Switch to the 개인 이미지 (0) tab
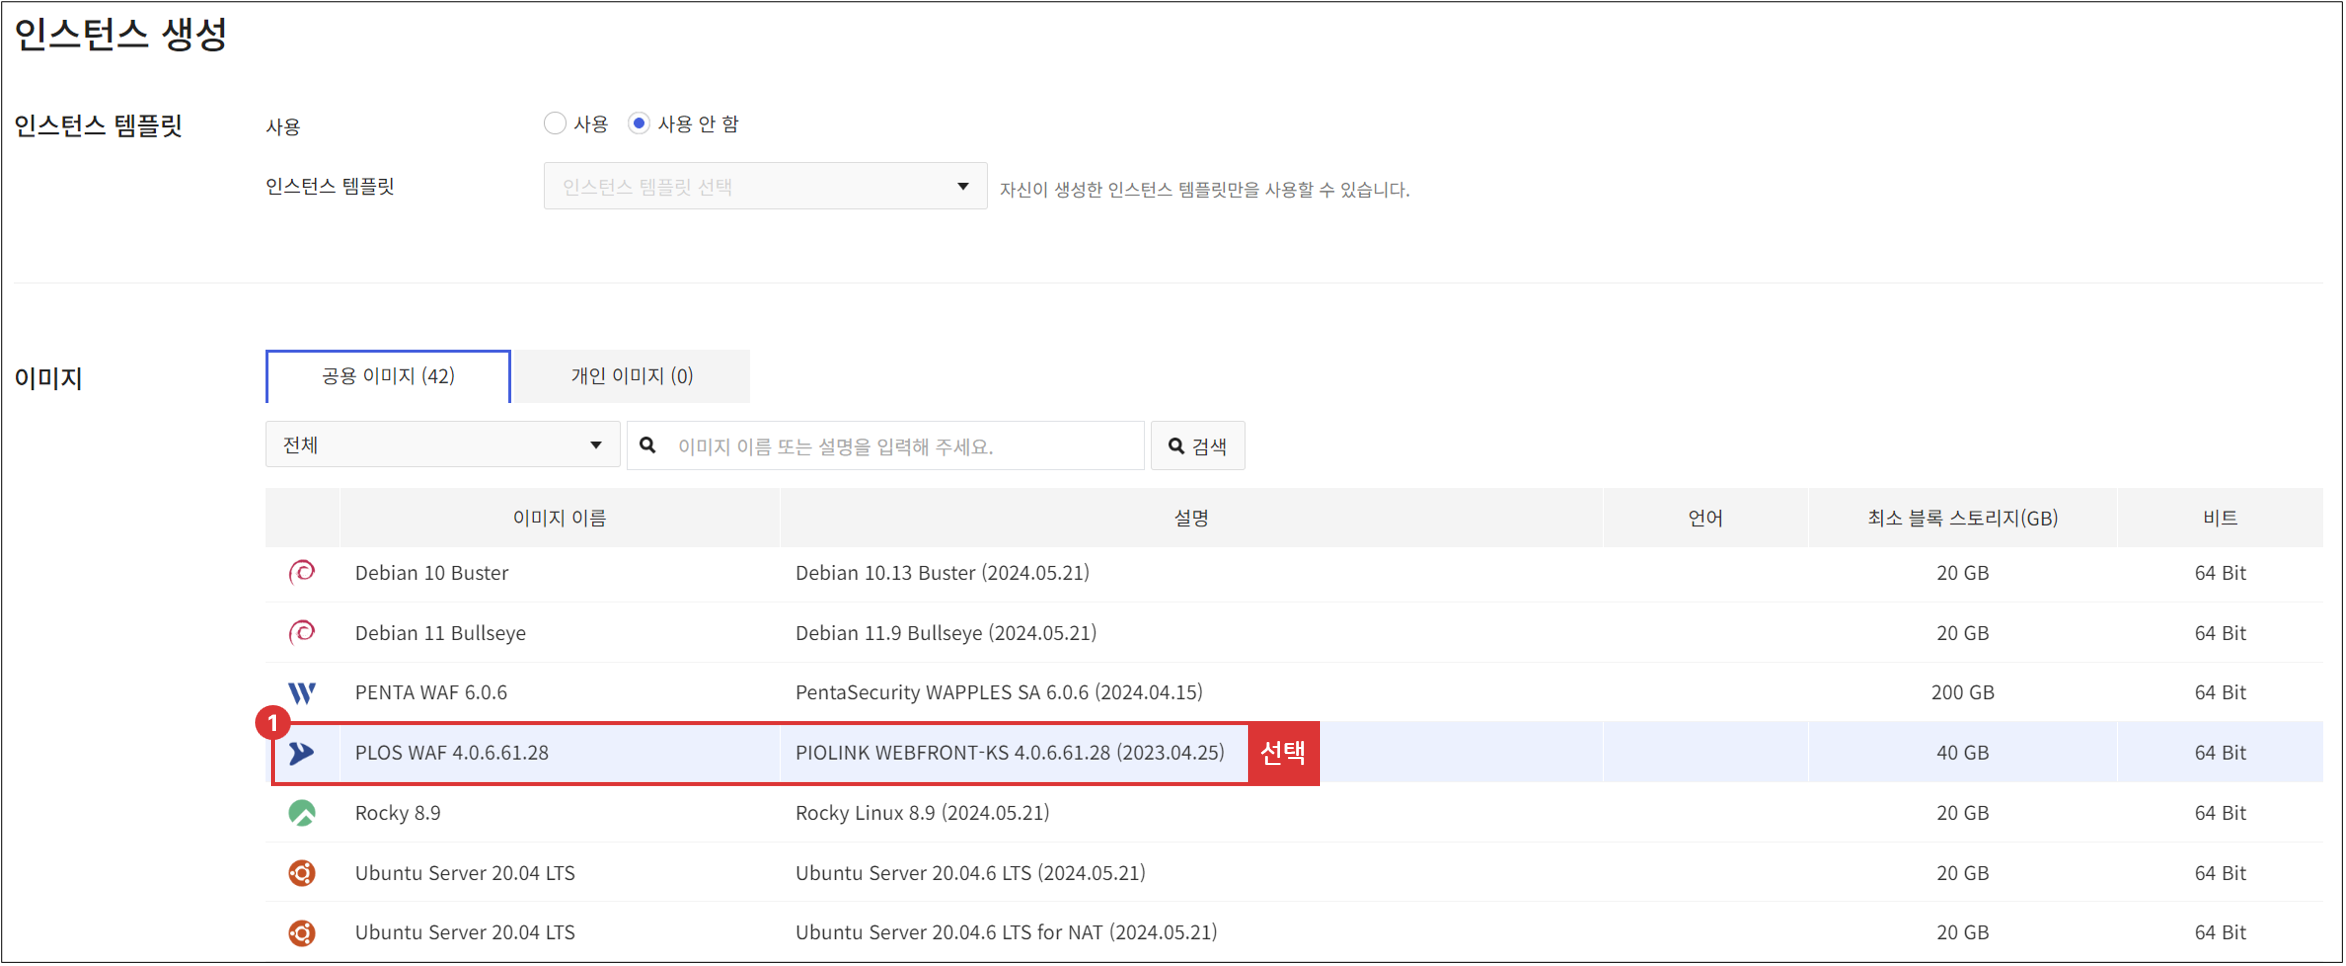 (x=630, y=376)
